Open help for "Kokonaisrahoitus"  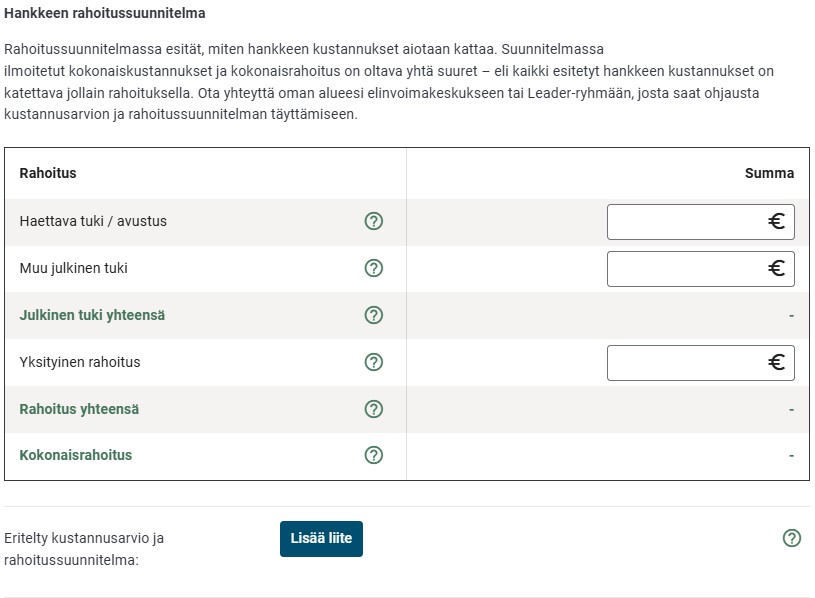pyautogui.click(x=374, y=455)
